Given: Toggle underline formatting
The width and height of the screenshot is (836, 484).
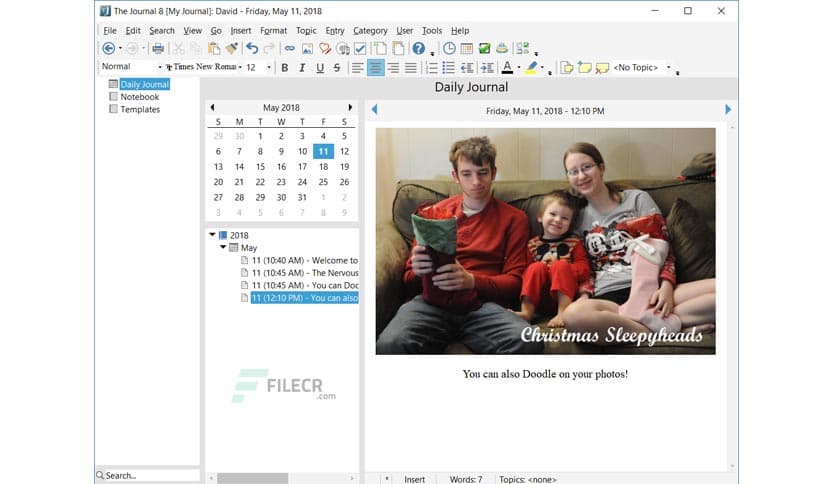Looking at the screenshot, I should coord(320,68).
